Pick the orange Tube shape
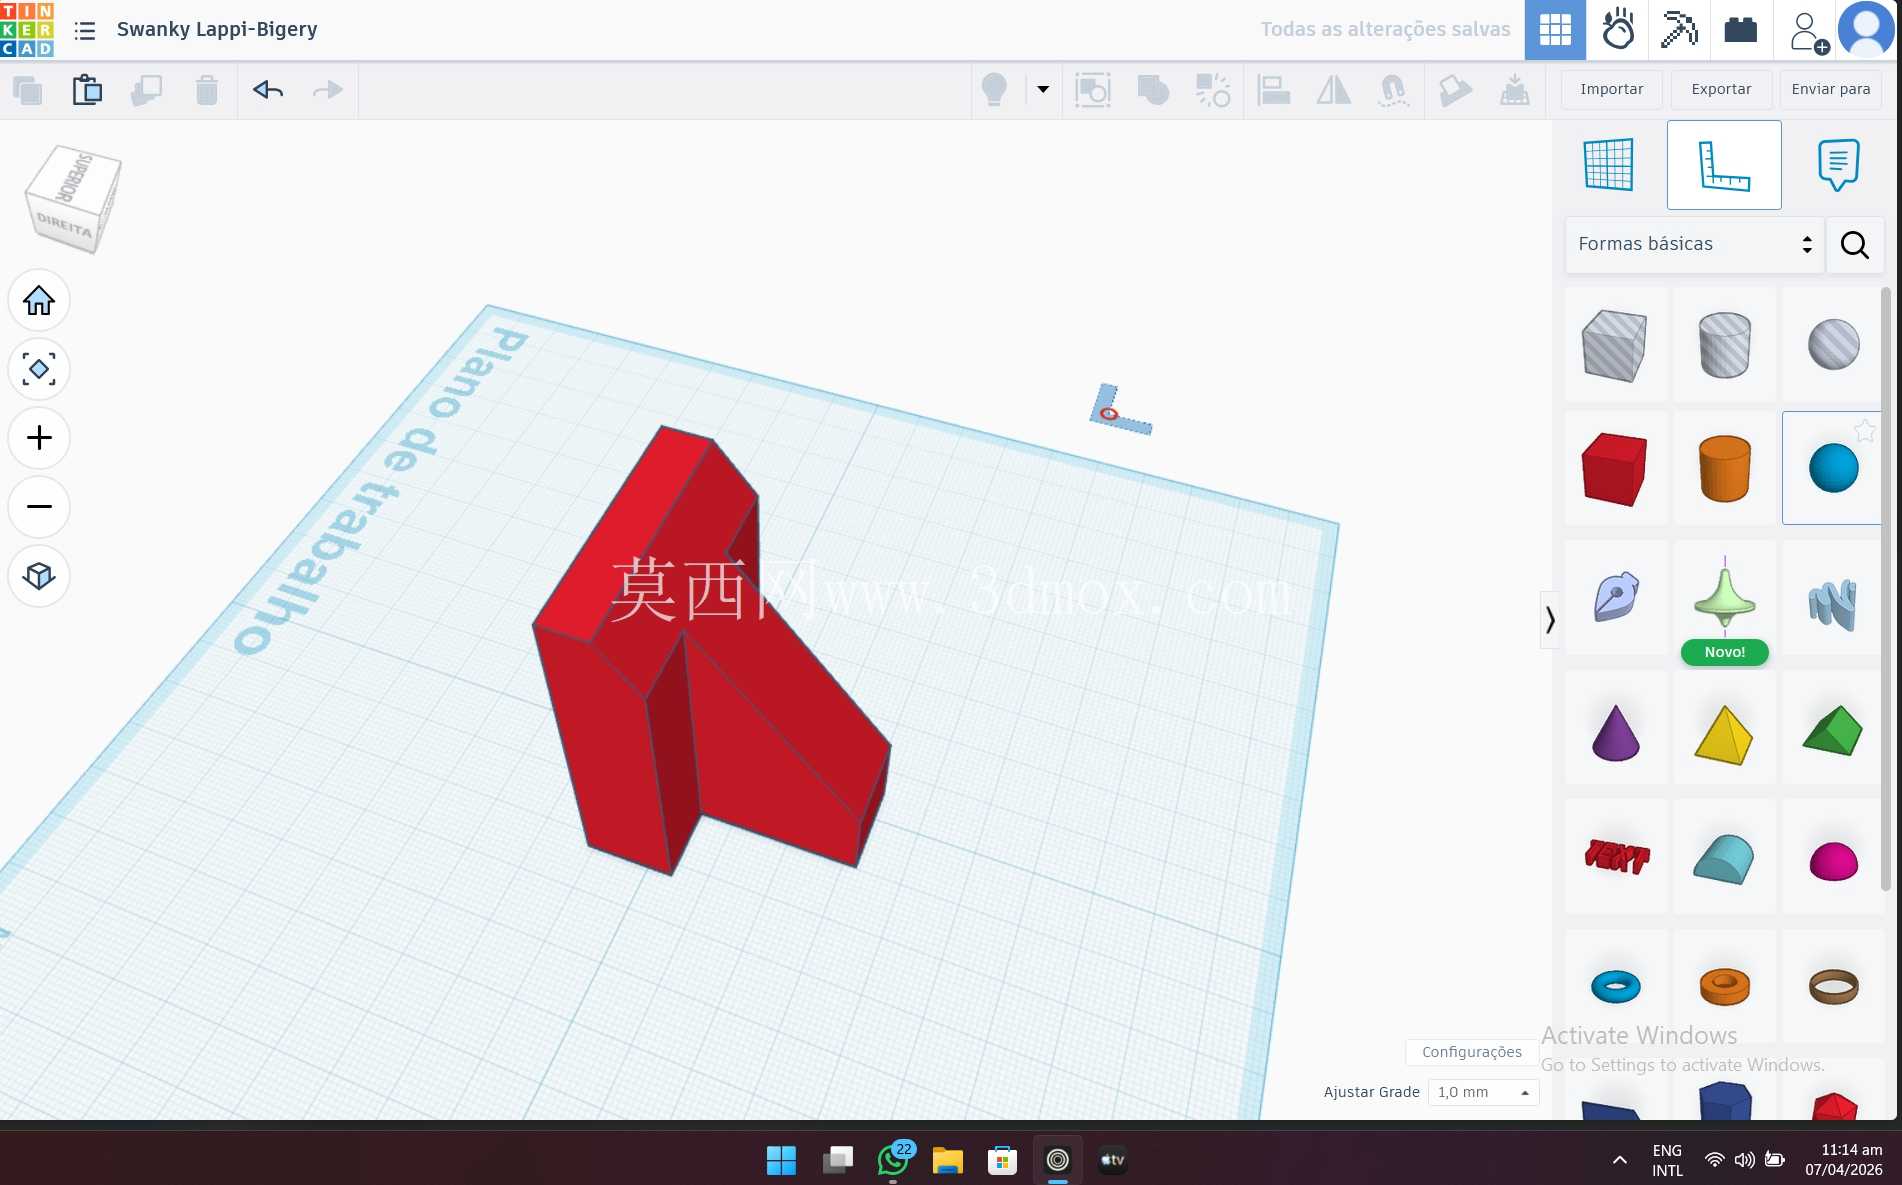The height and width of the screenshot is (1185, 1902). [1725, 986]
